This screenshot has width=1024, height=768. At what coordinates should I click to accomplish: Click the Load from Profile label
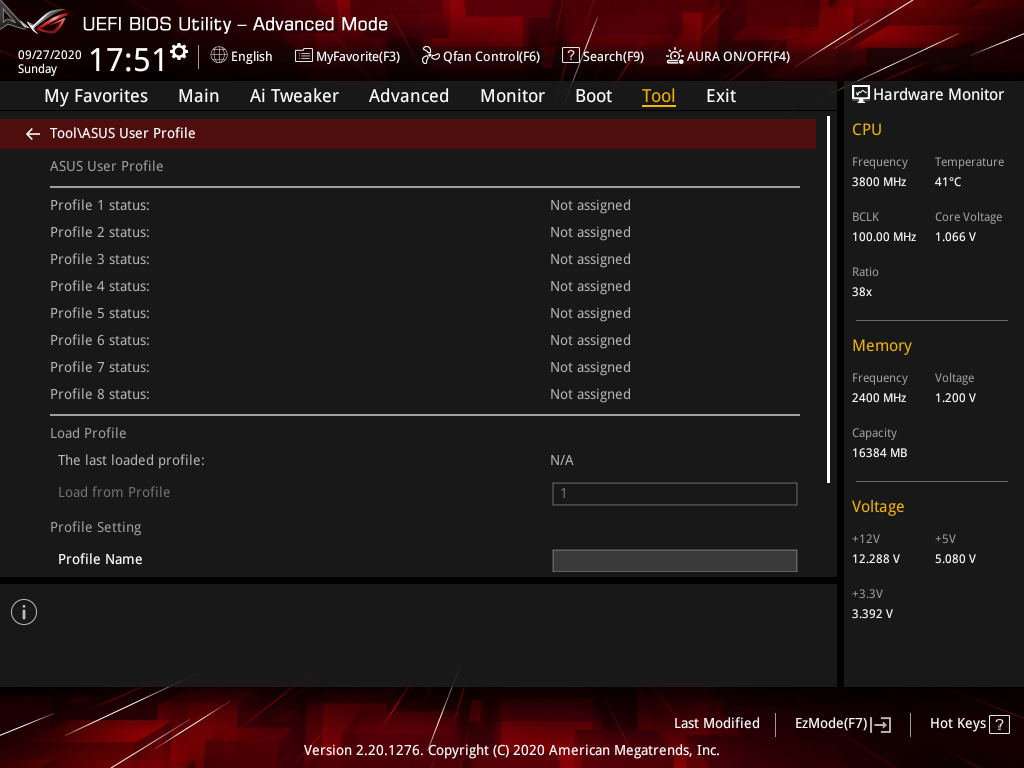(x=114, y=492)
